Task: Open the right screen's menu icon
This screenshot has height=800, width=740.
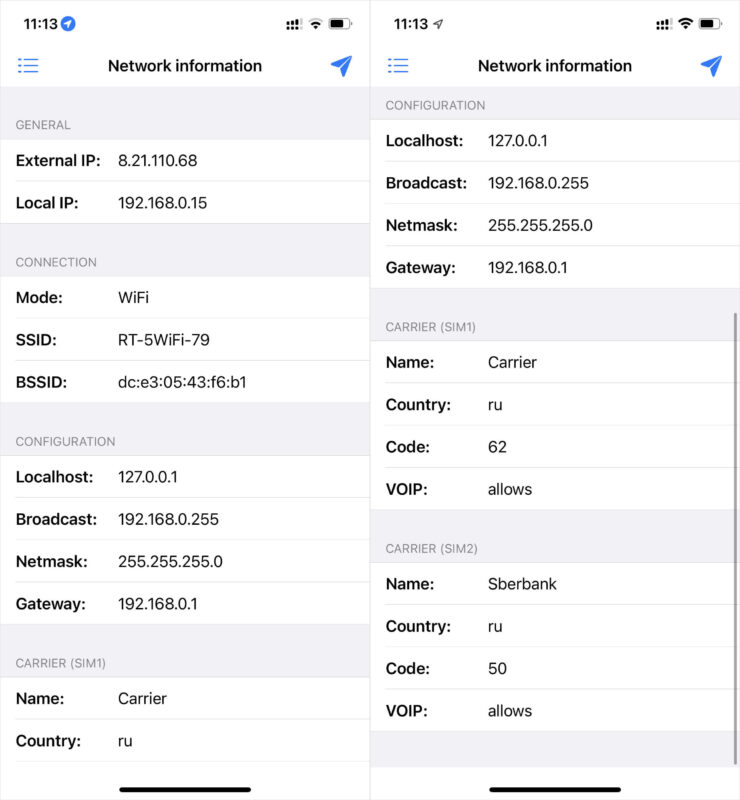Action: coord(397,65)
